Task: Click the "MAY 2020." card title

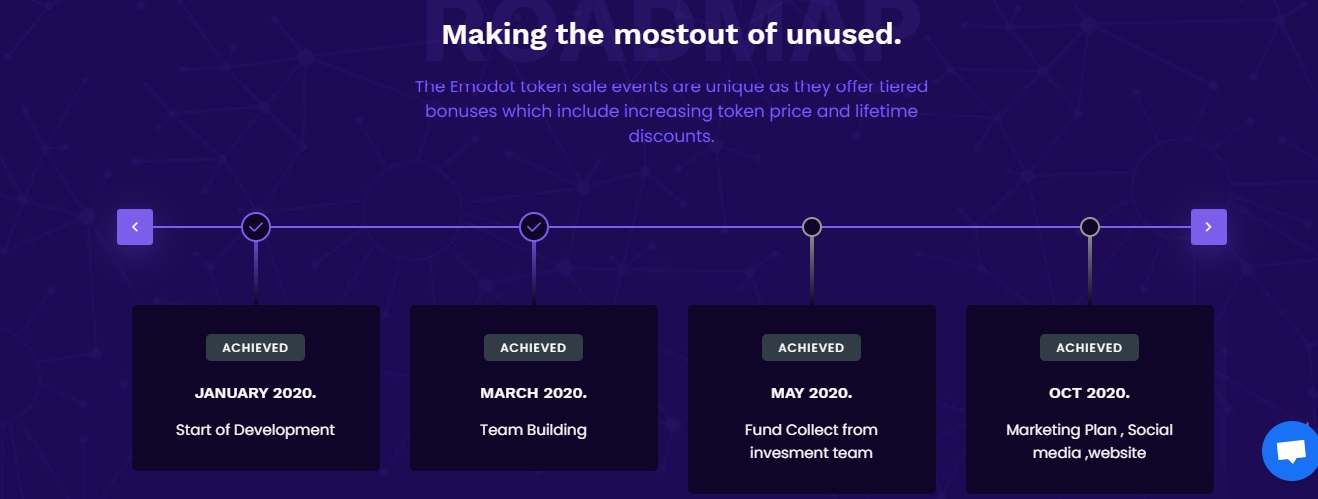Action: (811, 393)
